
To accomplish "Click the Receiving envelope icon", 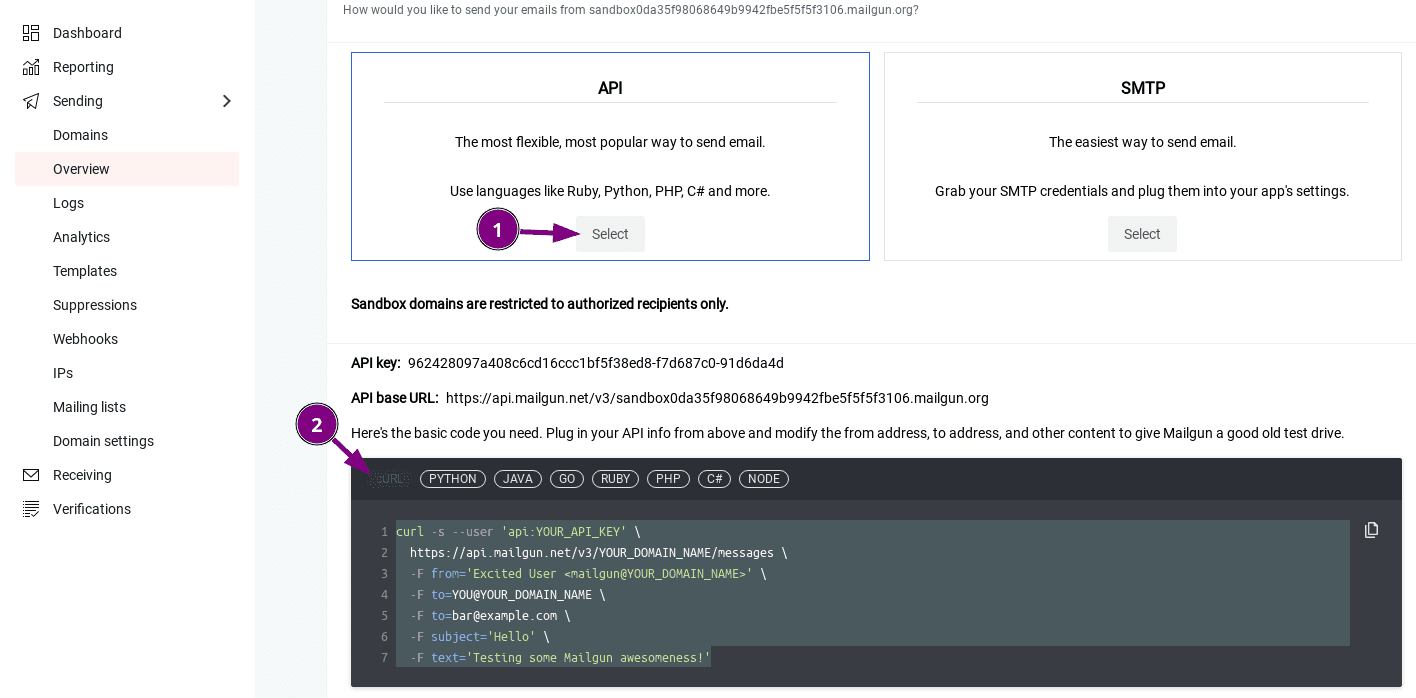I will [31, 475].
